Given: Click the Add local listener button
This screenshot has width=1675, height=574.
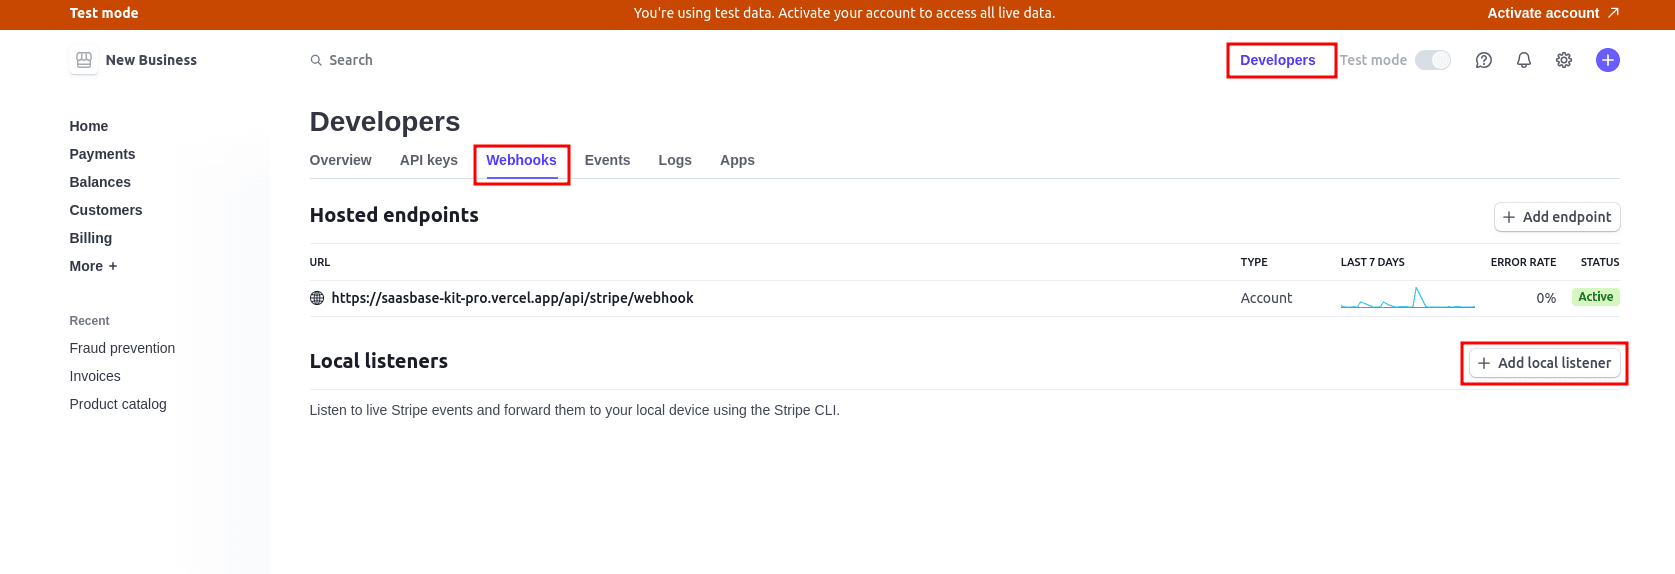Looking at the screenshot, I should (1544, 363).
